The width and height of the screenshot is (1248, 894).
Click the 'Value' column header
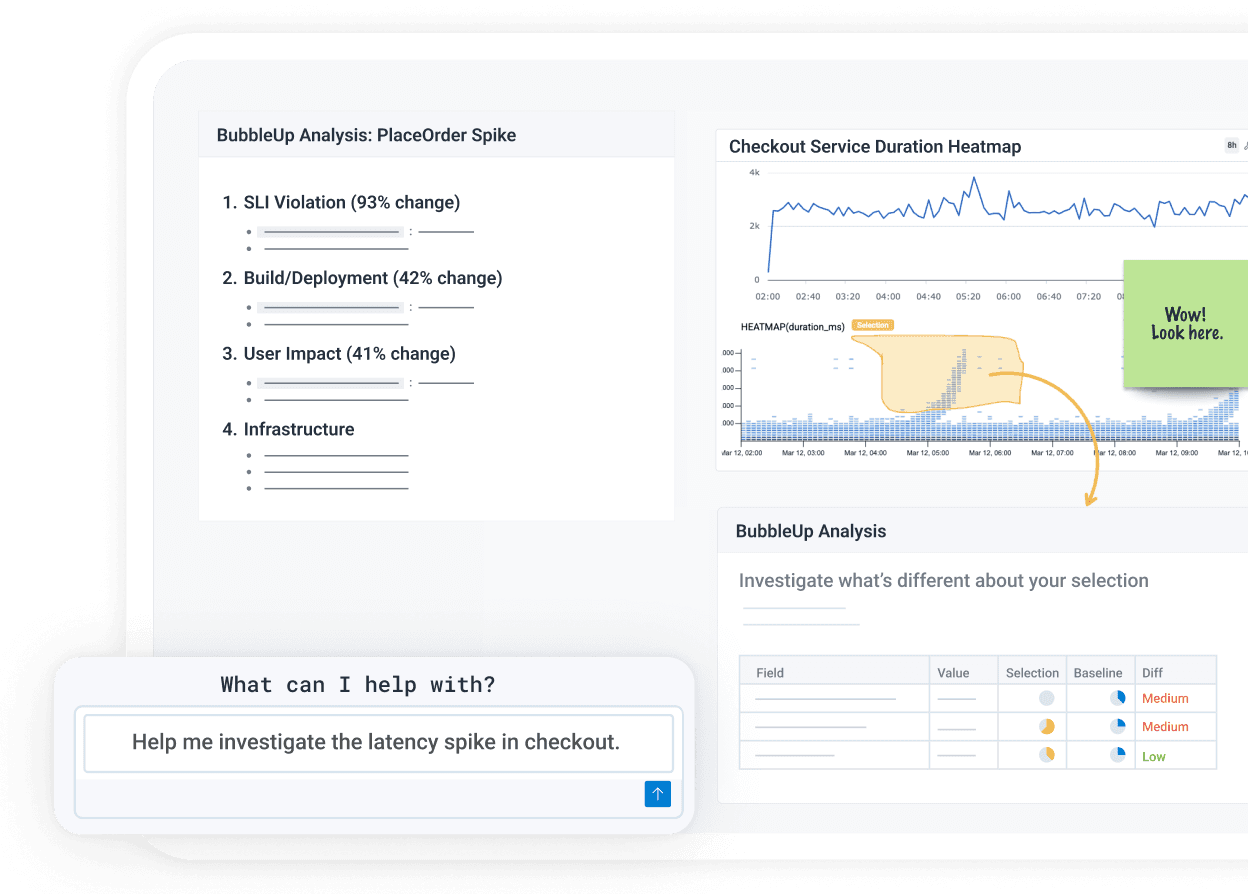(x=953, y=673)
